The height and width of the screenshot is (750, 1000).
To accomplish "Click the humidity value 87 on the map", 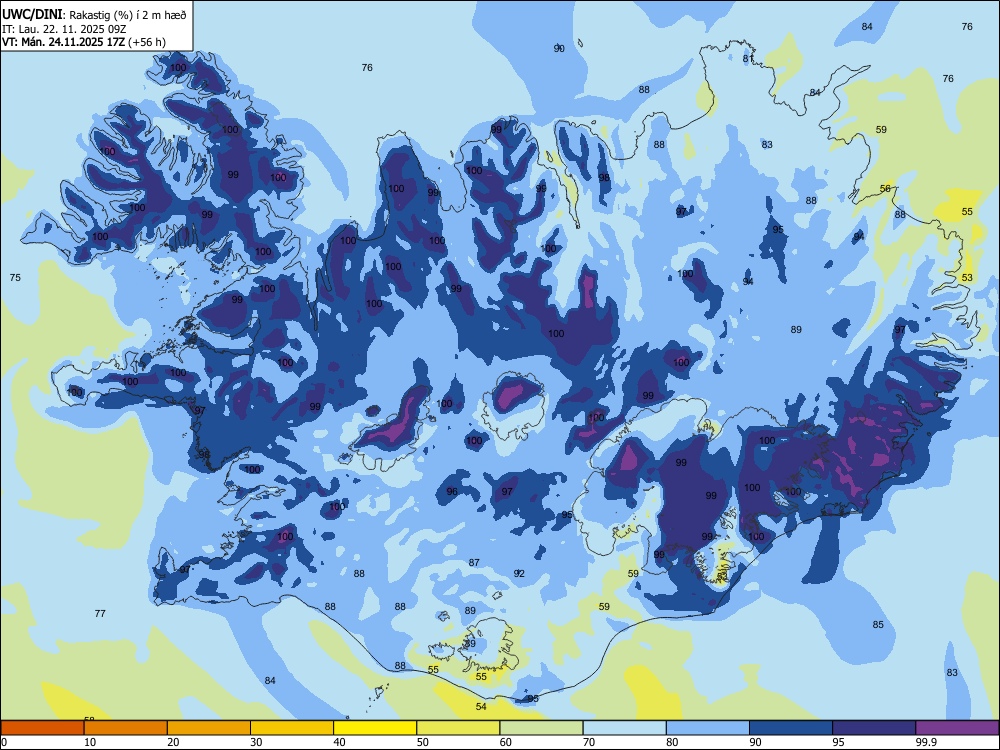I will pyautogui.click(x=474, y=562).
